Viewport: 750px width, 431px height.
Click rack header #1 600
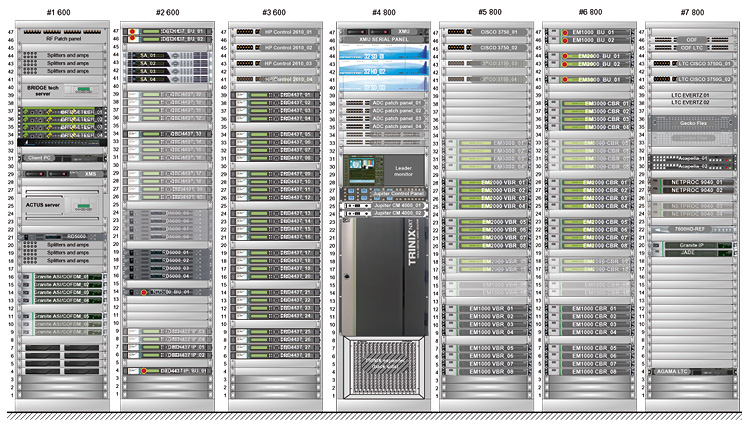(x=58, y=12)
